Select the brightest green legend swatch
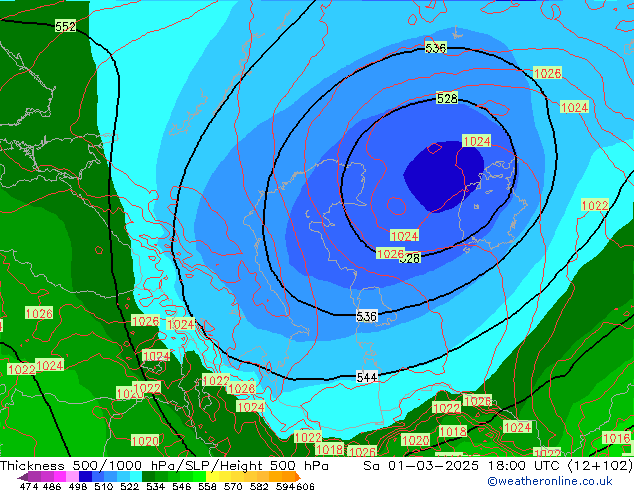634x490 pixels. point(199,476)
